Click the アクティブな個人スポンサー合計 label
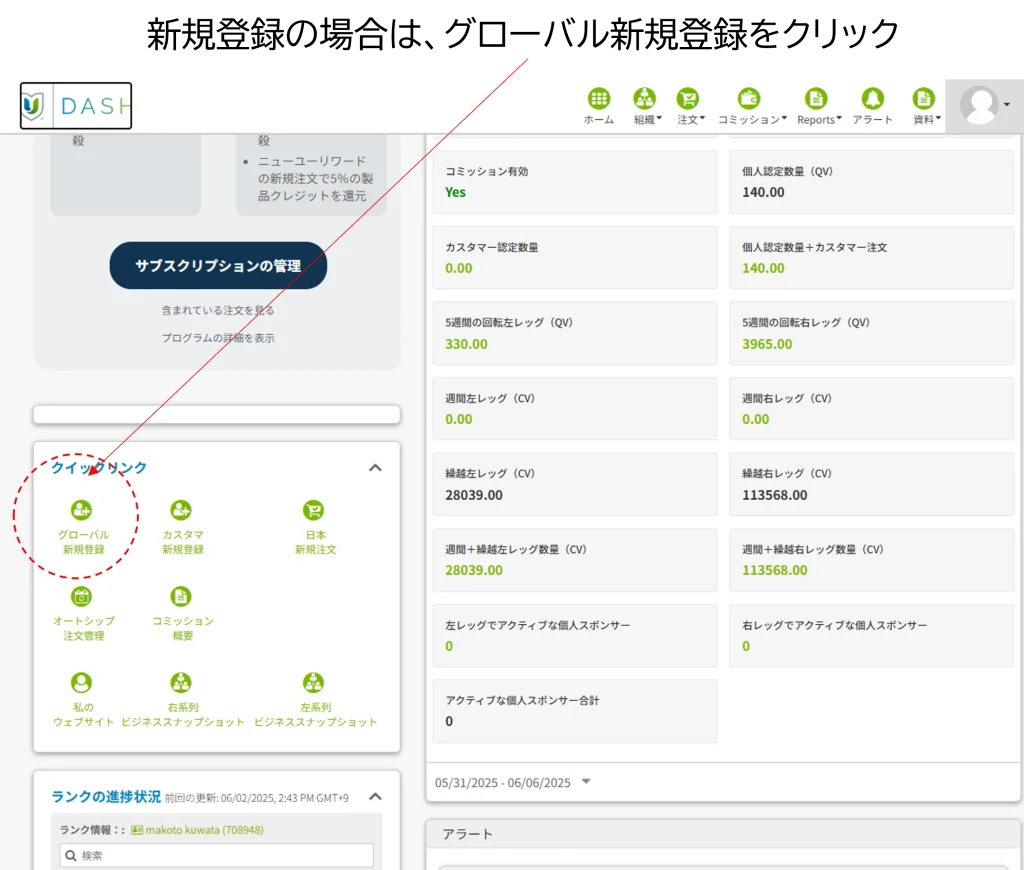Image resolution: width=1024 pixels, height=870 pixels. pos(522,700)
